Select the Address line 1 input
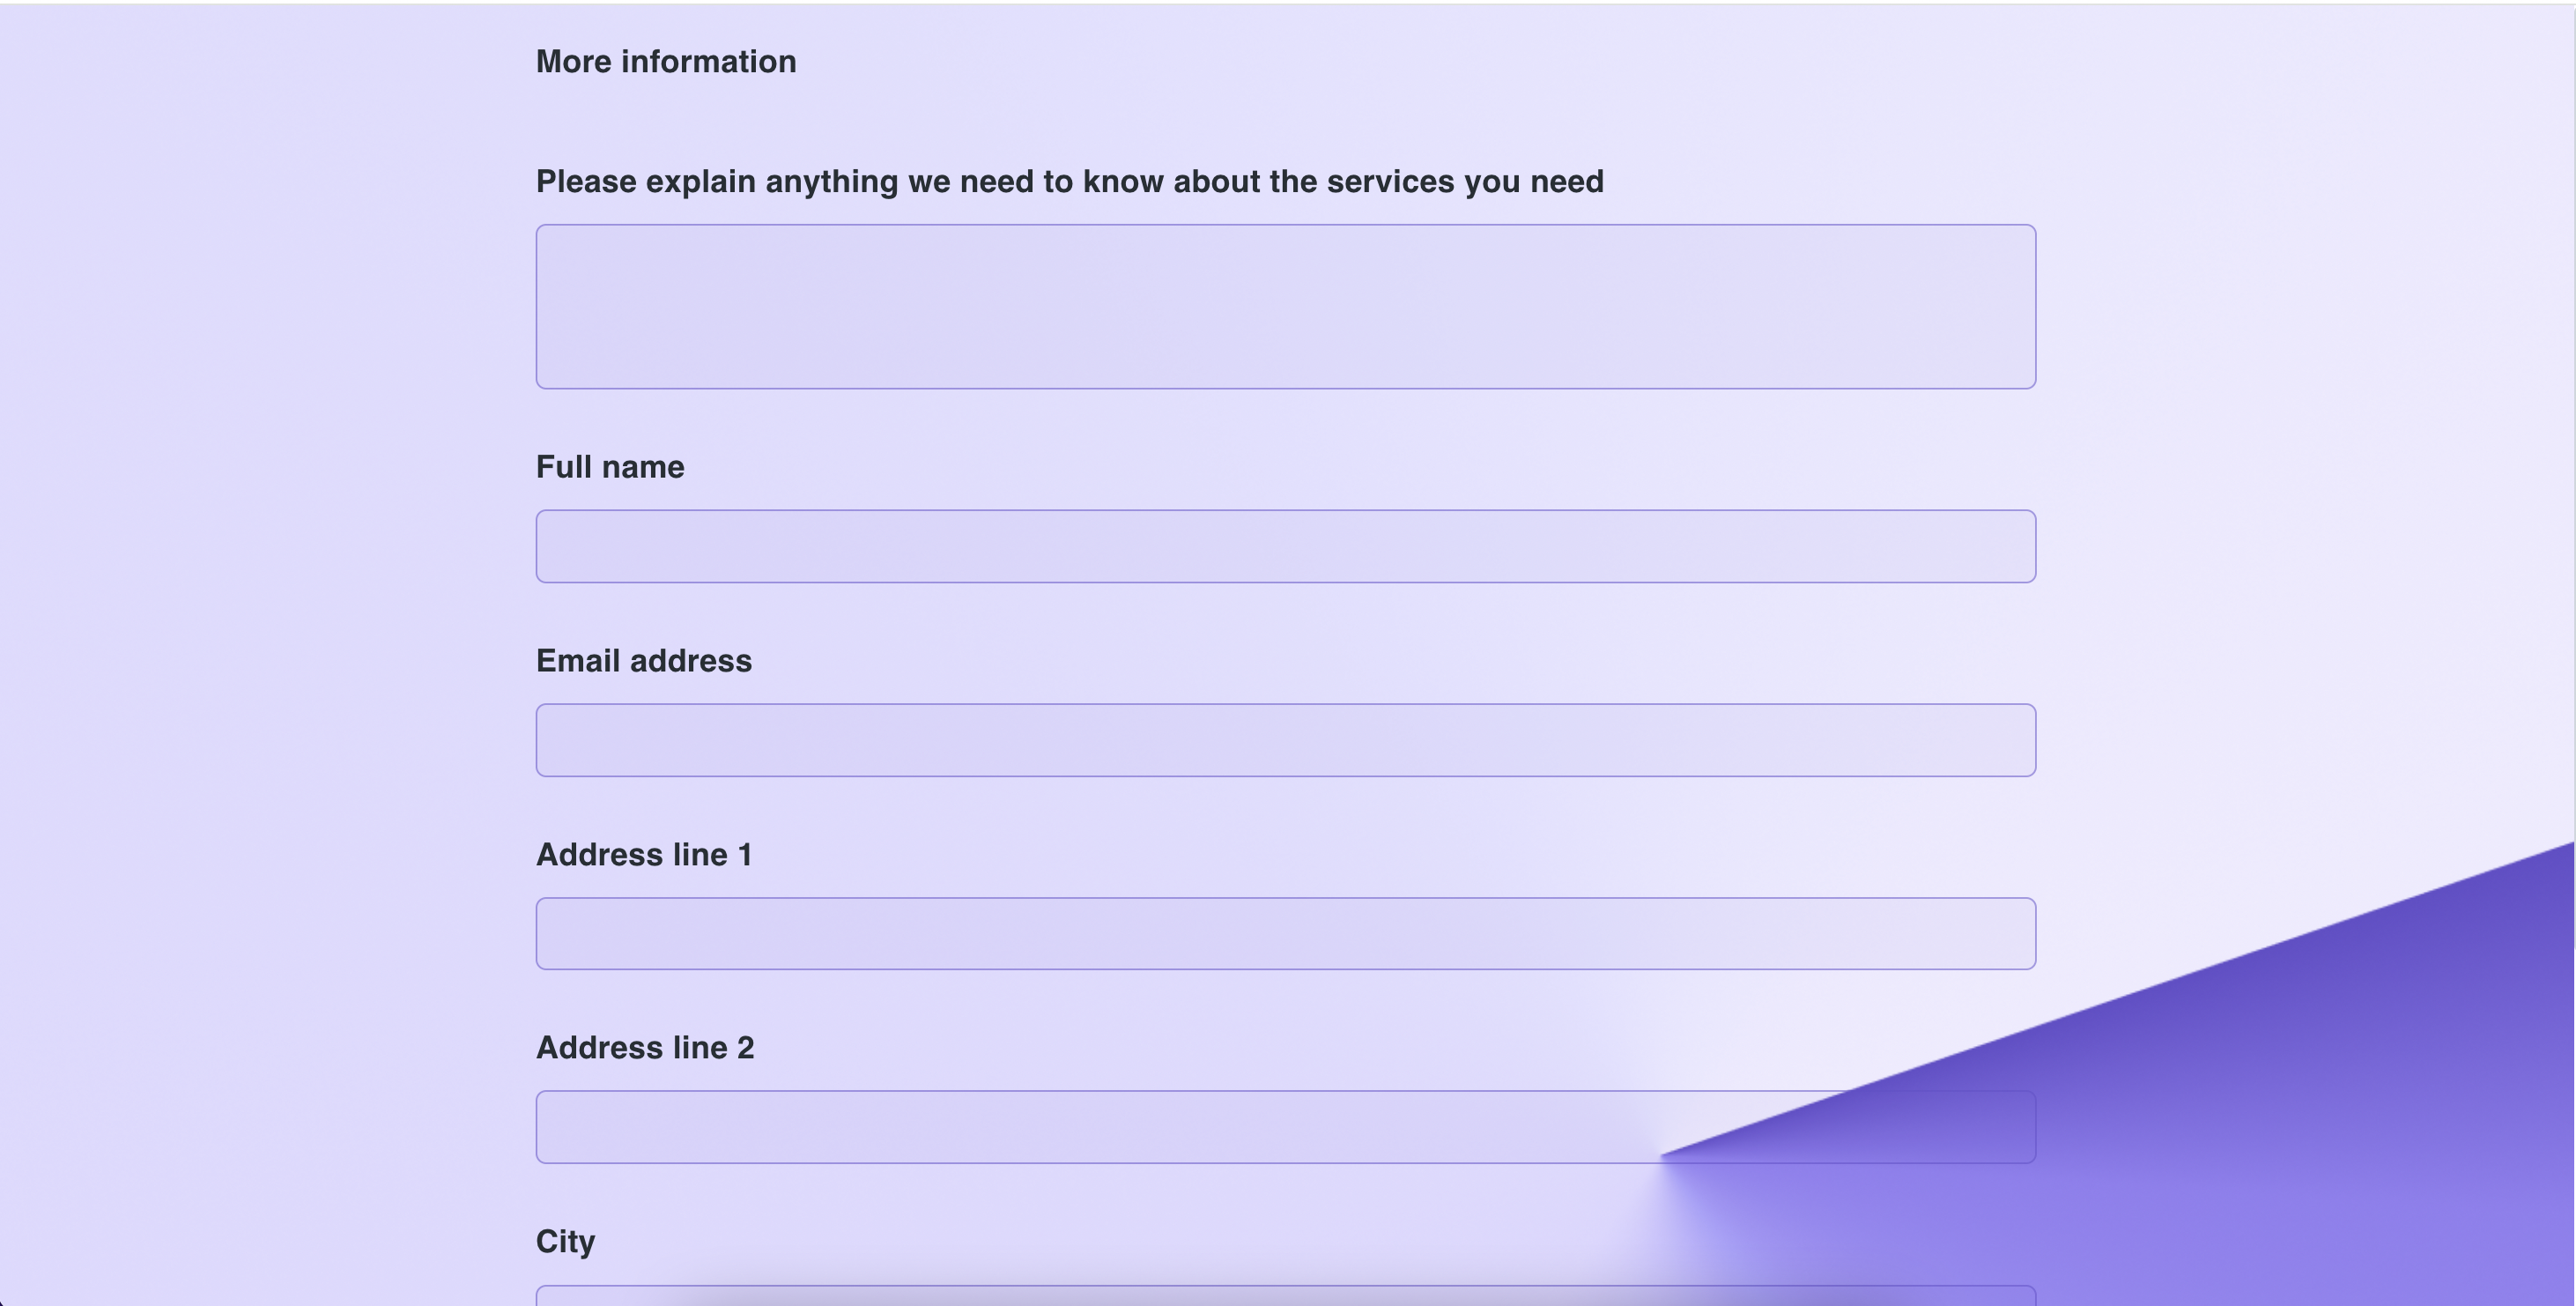Screen dimensions: 2576x1306 click(1286, 933)
